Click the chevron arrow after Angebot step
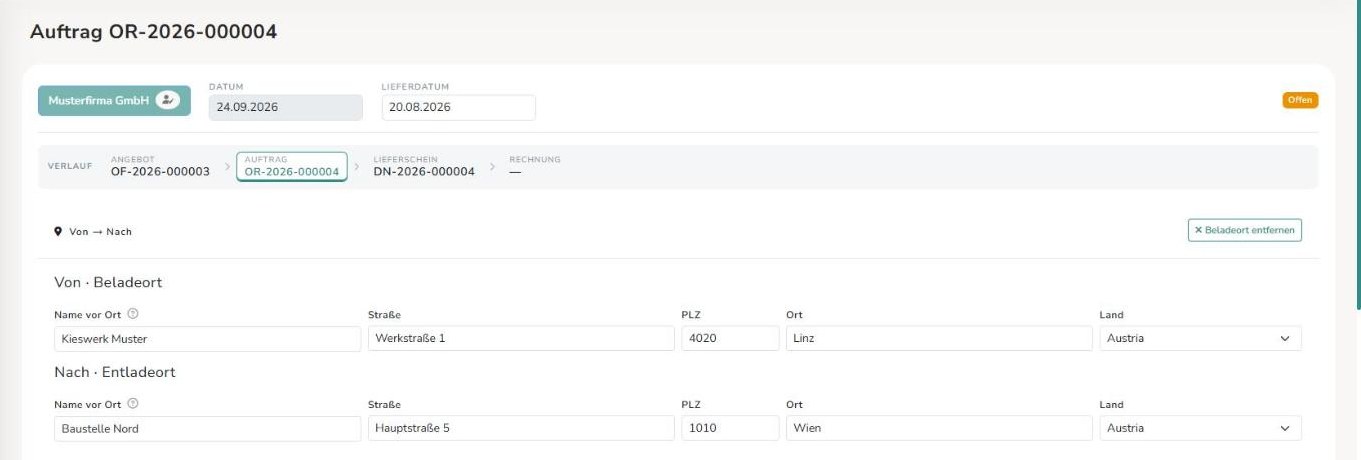The image size is (1361, 460). pos(226,167)
